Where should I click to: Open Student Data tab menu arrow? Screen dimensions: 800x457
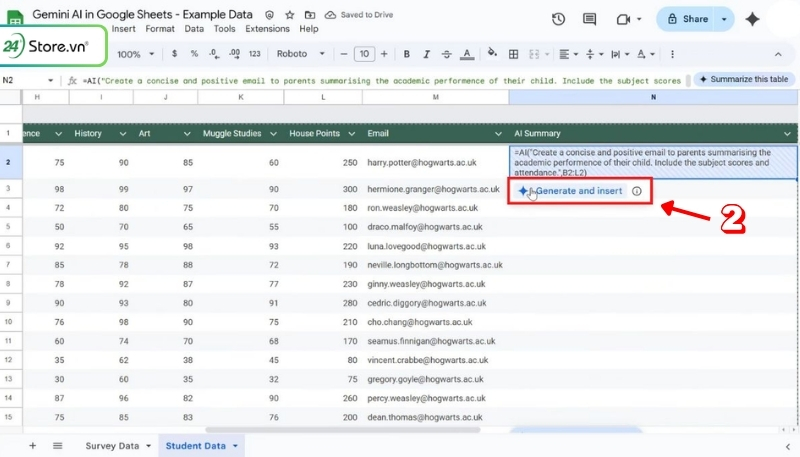[235, 446]
